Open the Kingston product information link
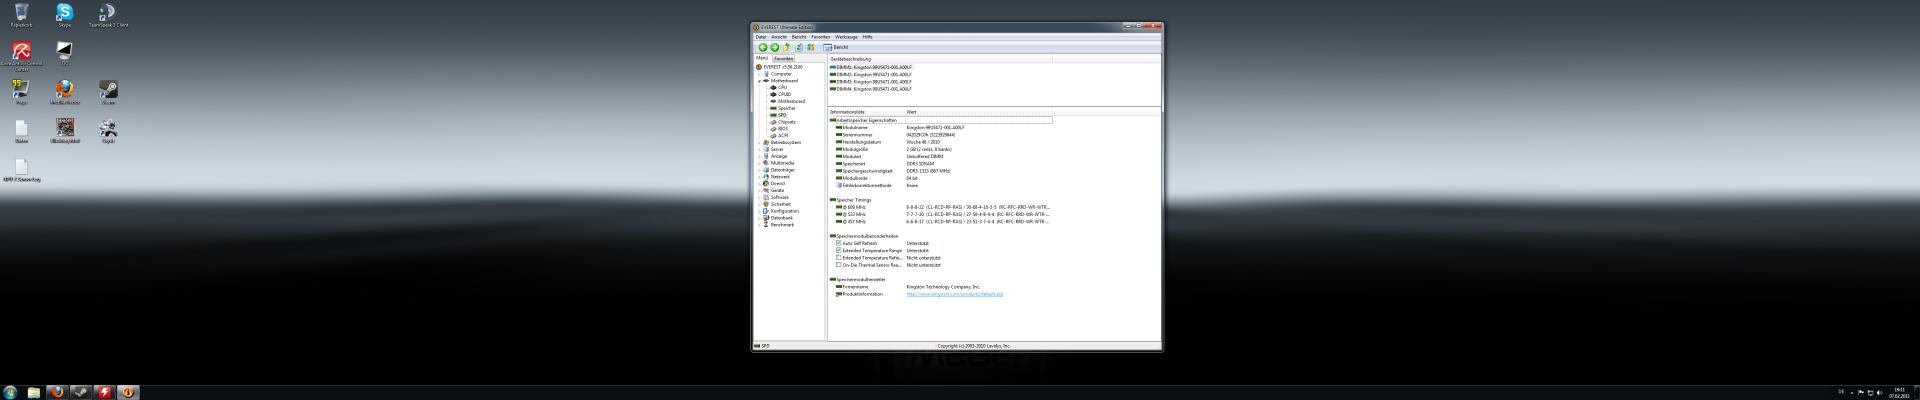Image resolution: width=1920 pixels, height=400 pixels. pyautogui.click(x=955, y=294)
